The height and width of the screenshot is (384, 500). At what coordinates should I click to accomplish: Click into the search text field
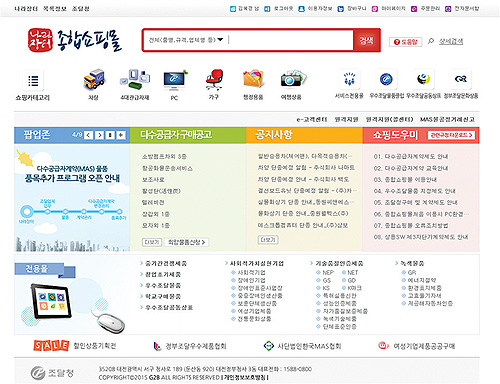click(289, 40)
